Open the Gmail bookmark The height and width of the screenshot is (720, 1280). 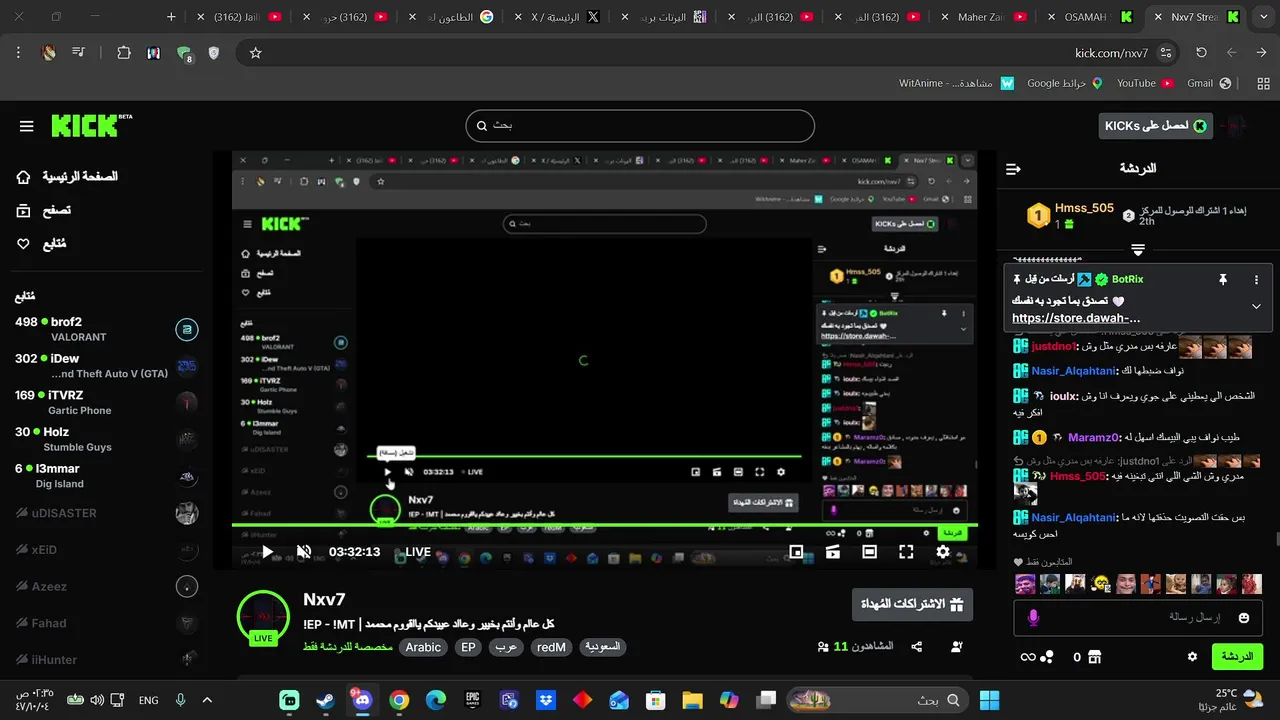pos(1208,84)
